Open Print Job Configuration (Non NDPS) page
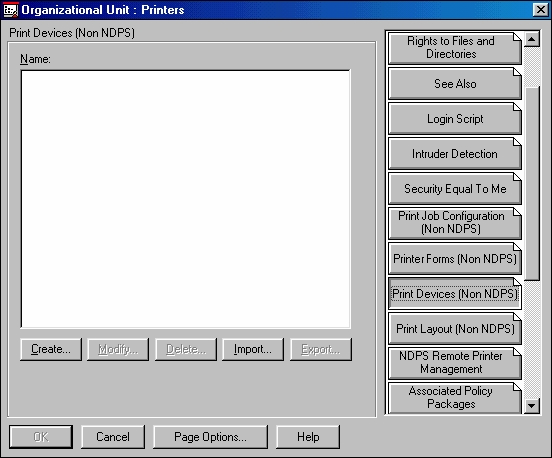 (454, 224)
